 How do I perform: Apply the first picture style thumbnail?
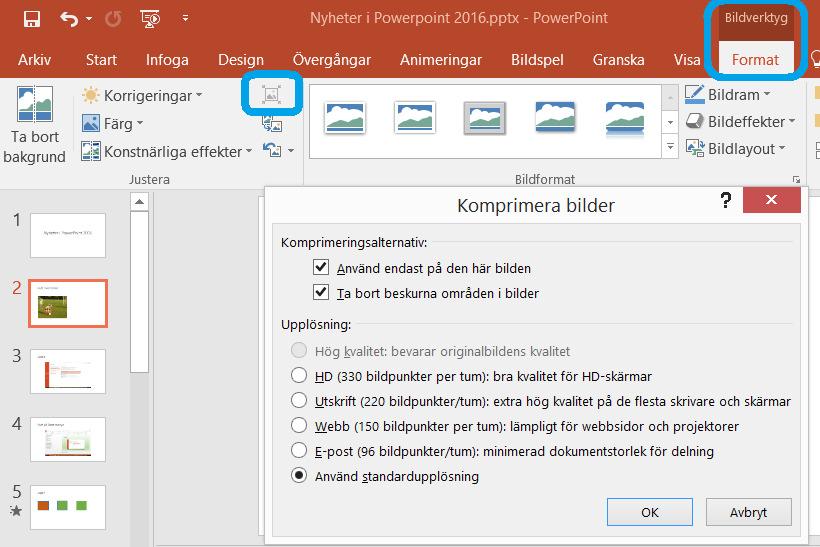tap(345, 117)
